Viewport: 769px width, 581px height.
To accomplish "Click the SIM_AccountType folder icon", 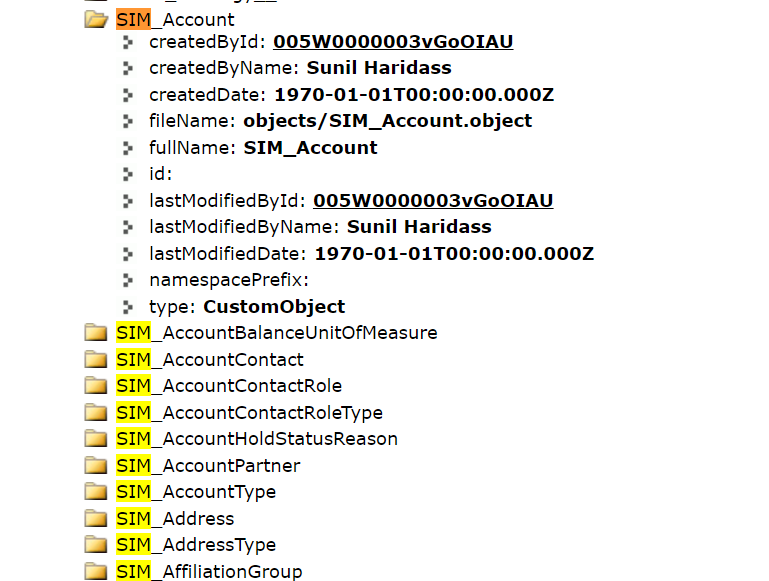I will point(96,492).
